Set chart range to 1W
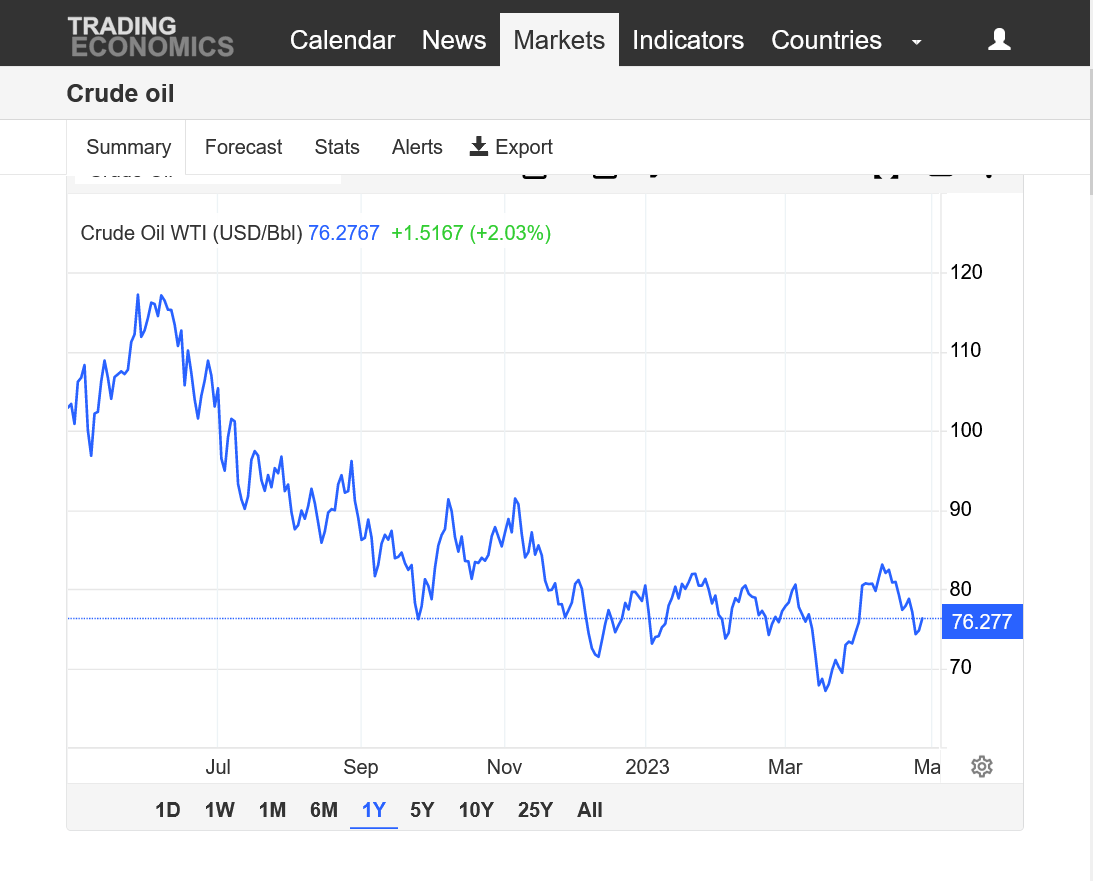The image size is (1093, 882). [220, 809]
